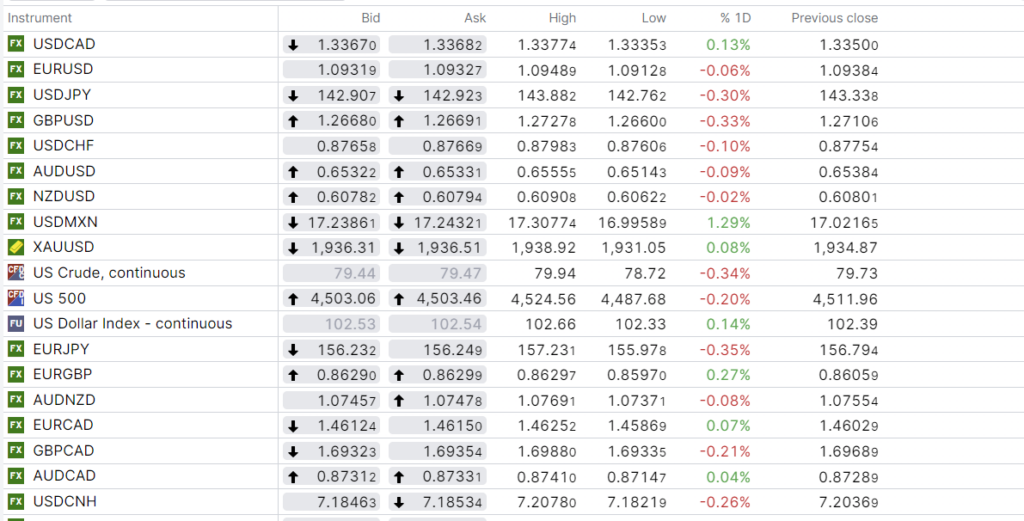
Task: Click the FX icon next to USDCNH
Action: [x=15, y=501]
